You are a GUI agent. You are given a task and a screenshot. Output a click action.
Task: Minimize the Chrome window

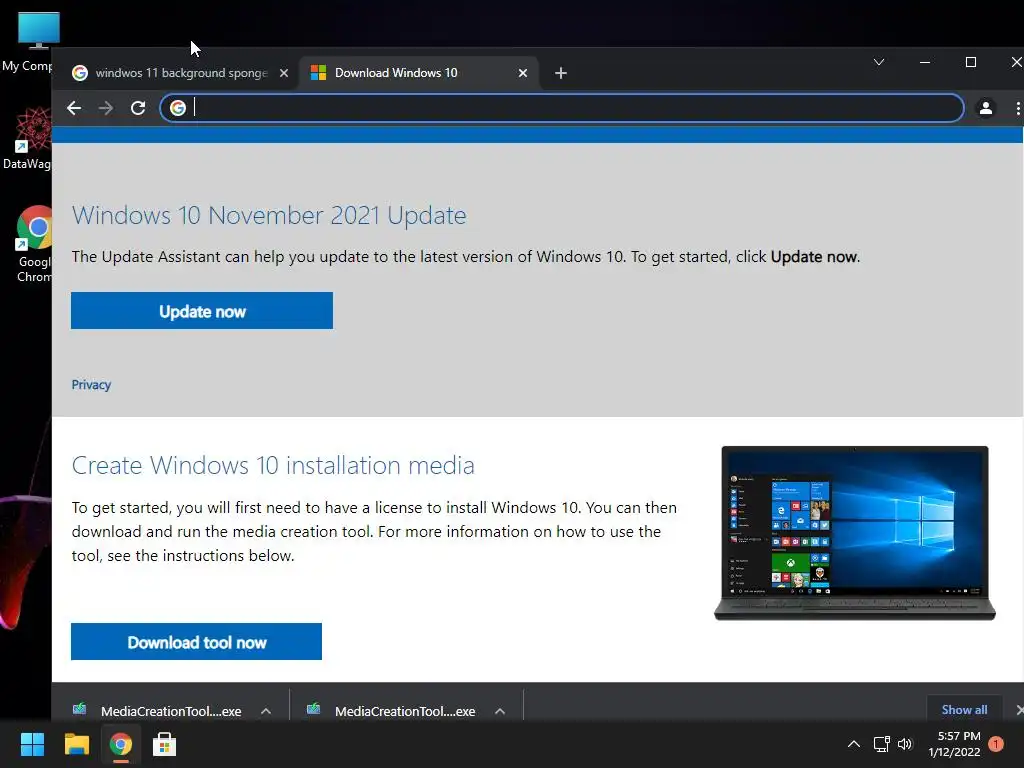[x=925, y=62]
